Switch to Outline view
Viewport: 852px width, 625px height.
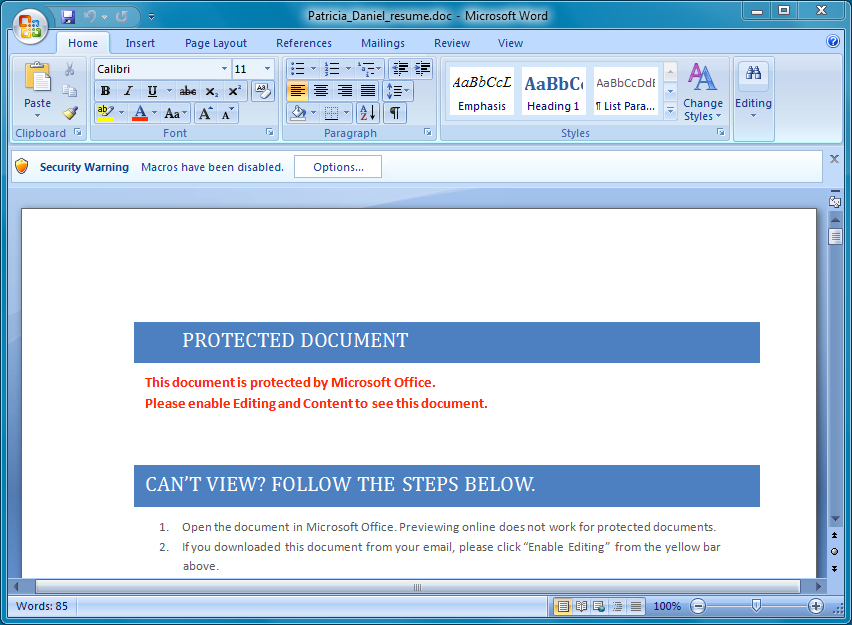click(x=618, y=606)
